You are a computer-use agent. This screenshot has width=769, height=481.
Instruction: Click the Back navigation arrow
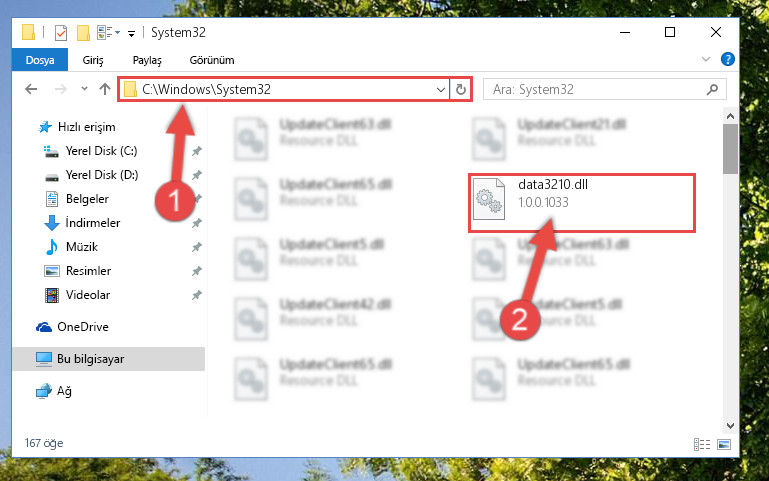point(31,89)
